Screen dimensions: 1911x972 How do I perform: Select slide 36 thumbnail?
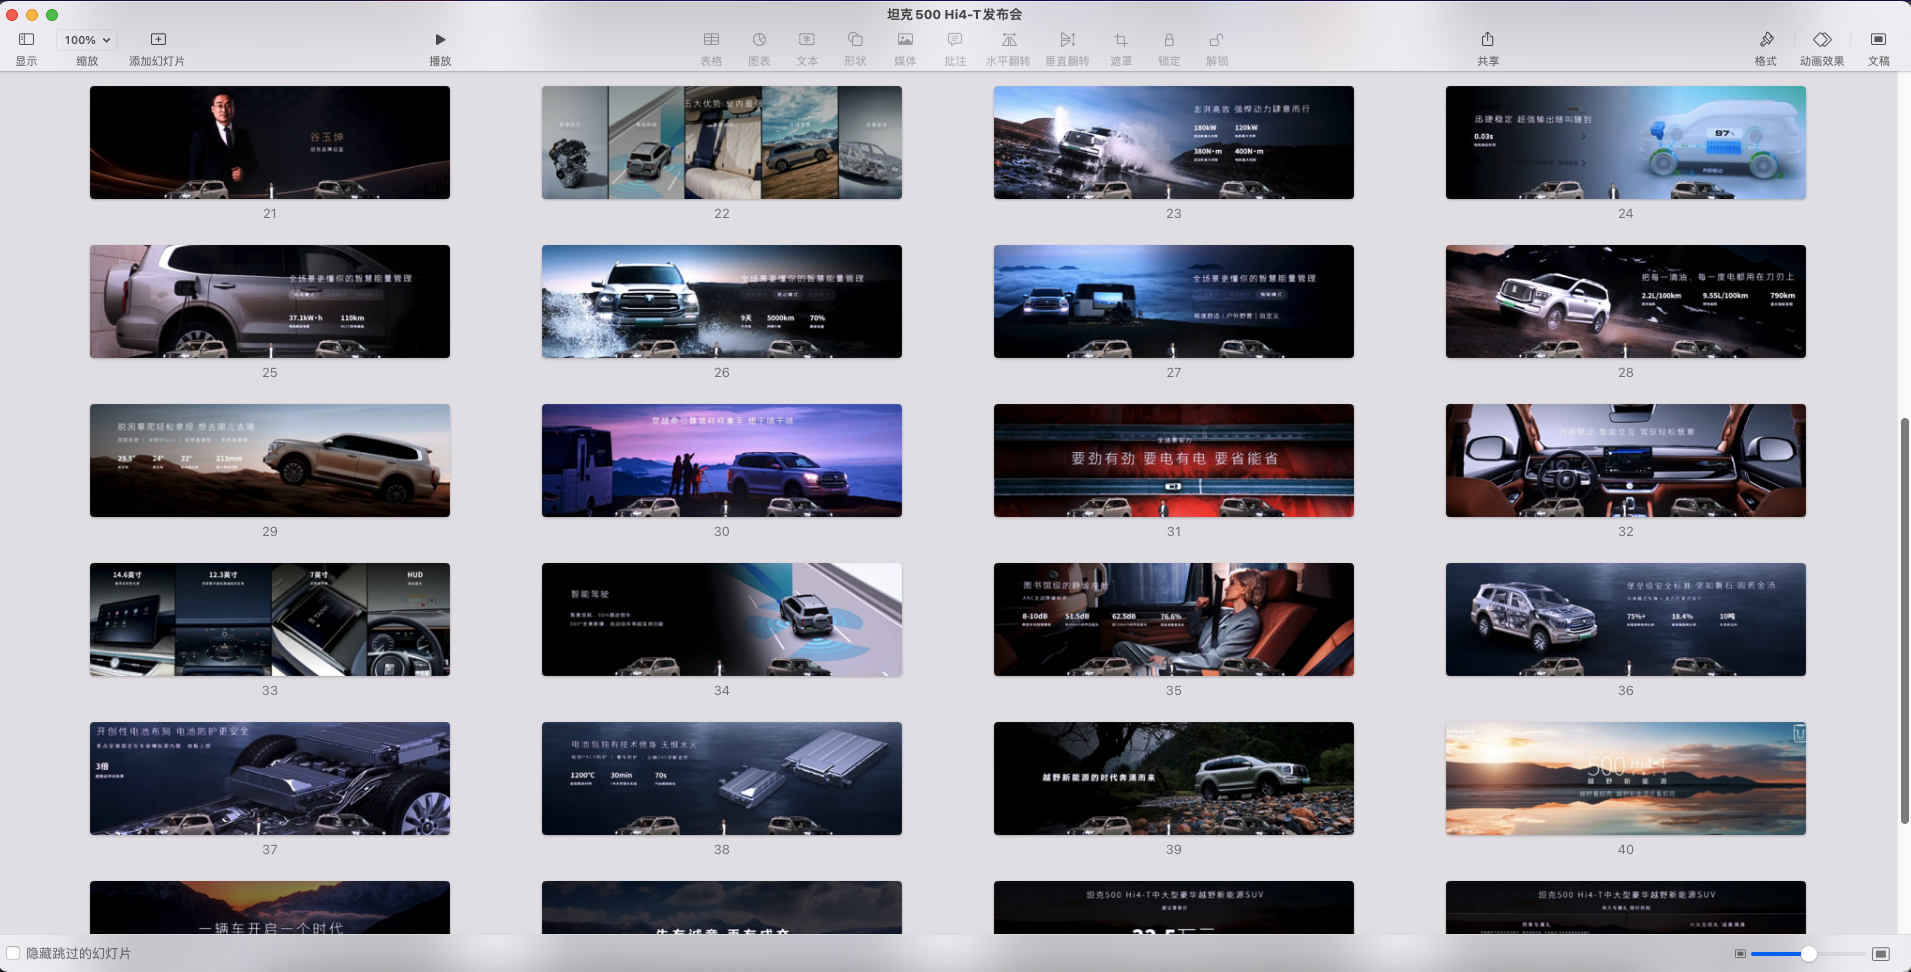click(1626, 619)
